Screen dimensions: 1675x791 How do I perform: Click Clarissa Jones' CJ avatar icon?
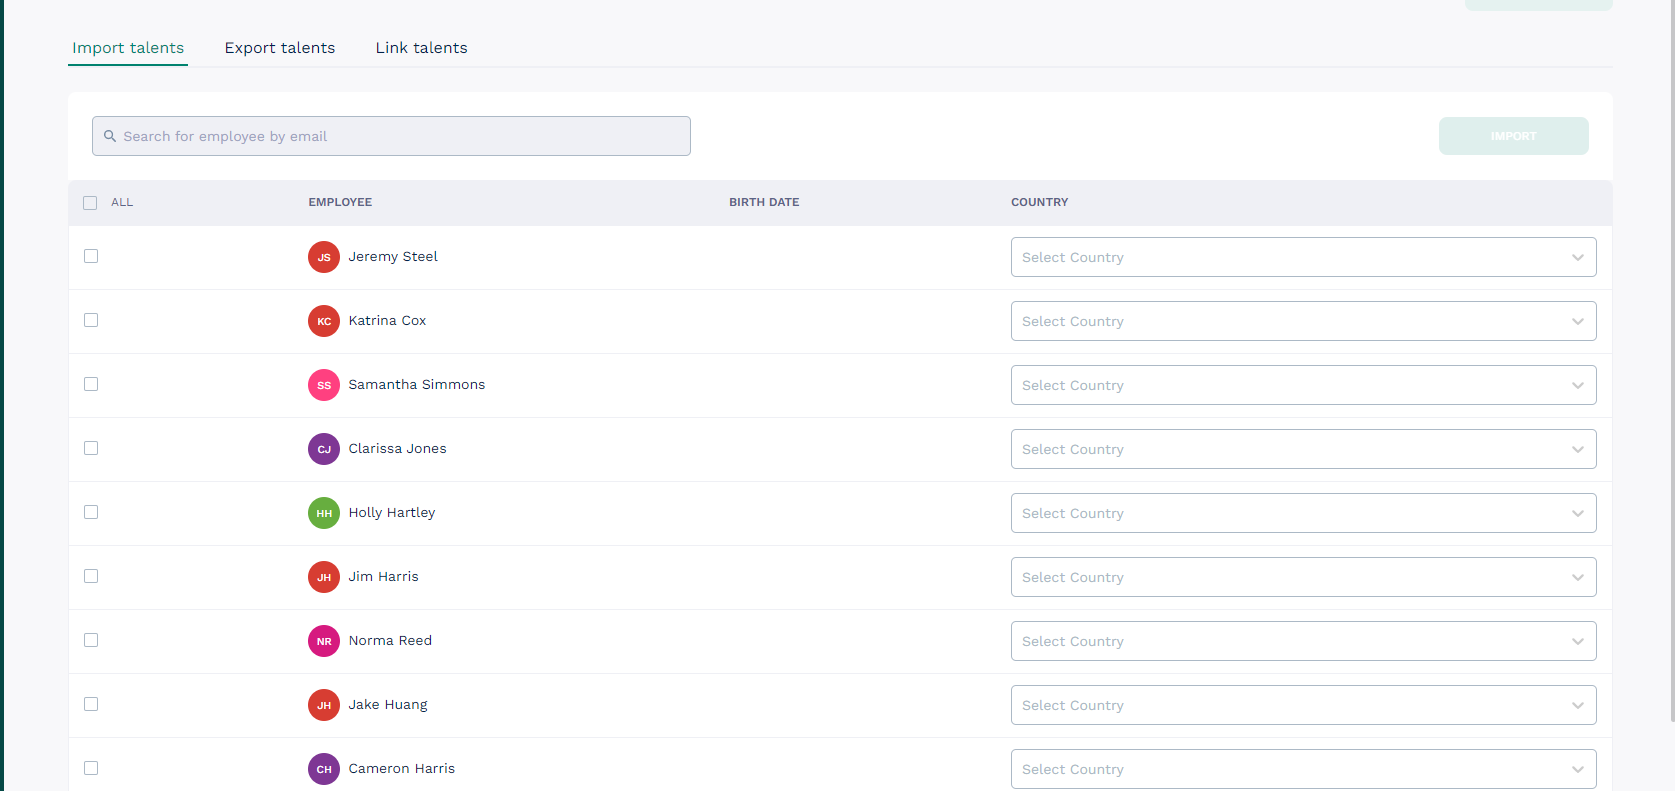[324, 449]
